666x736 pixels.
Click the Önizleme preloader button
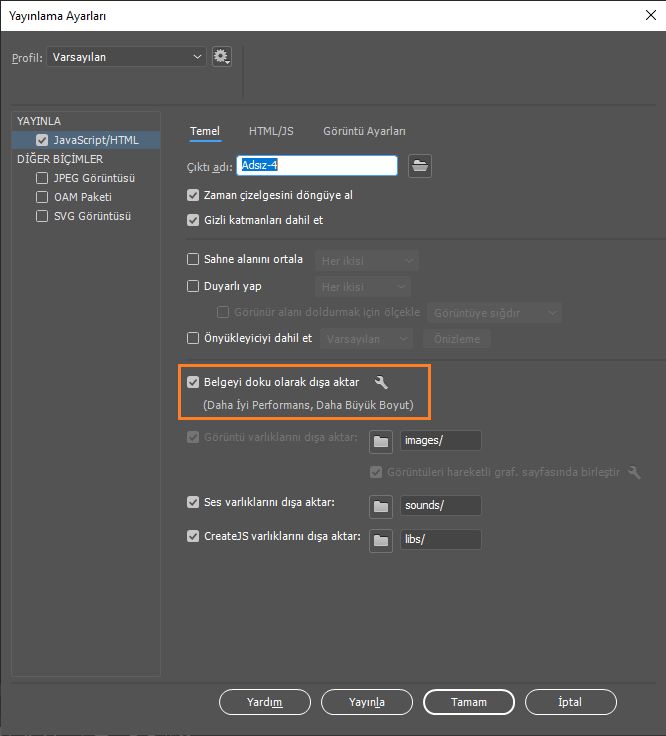(457, 339)
